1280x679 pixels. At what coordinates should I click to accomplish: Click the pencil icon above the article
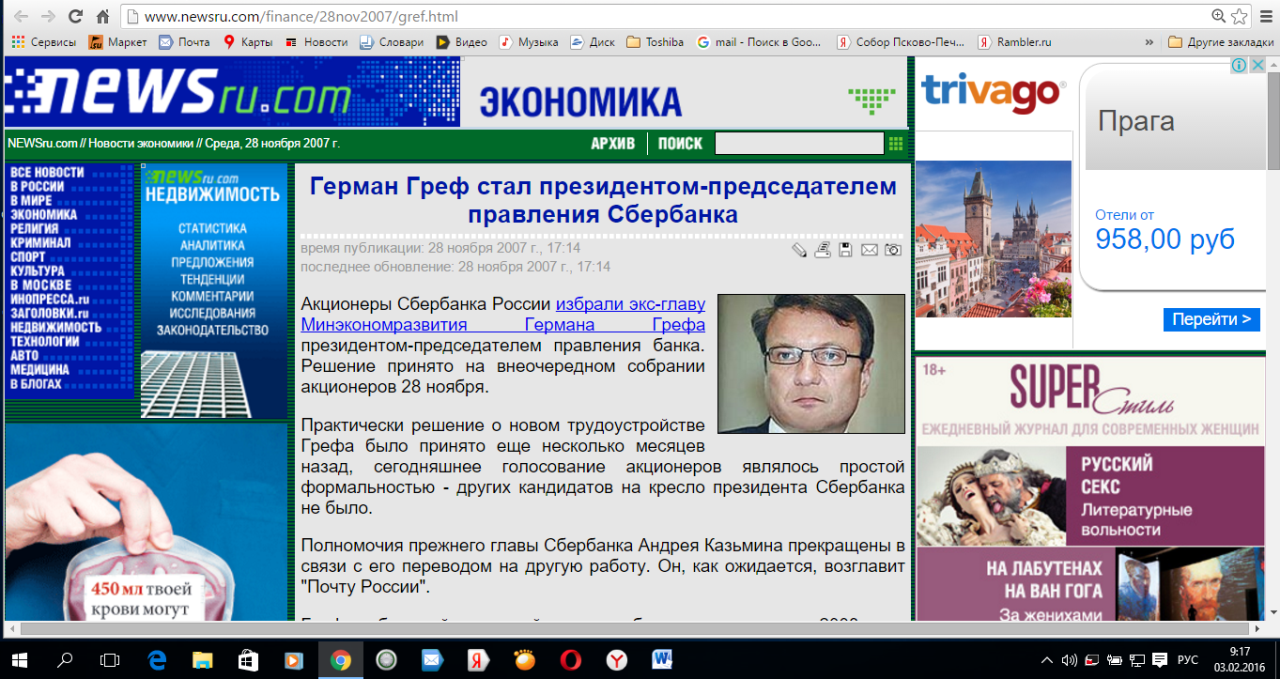tap(799, 250)
